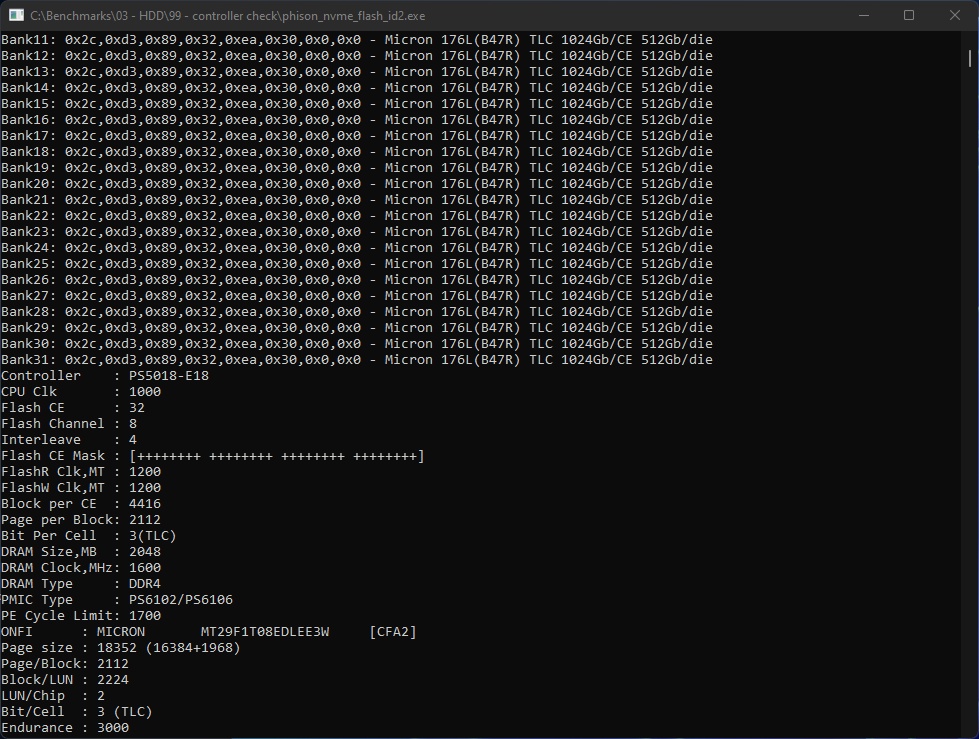Select the Bank26 flash ID line
Viewport: 979px width, 739px height.
pyautogui.click(x=357, y=280)
